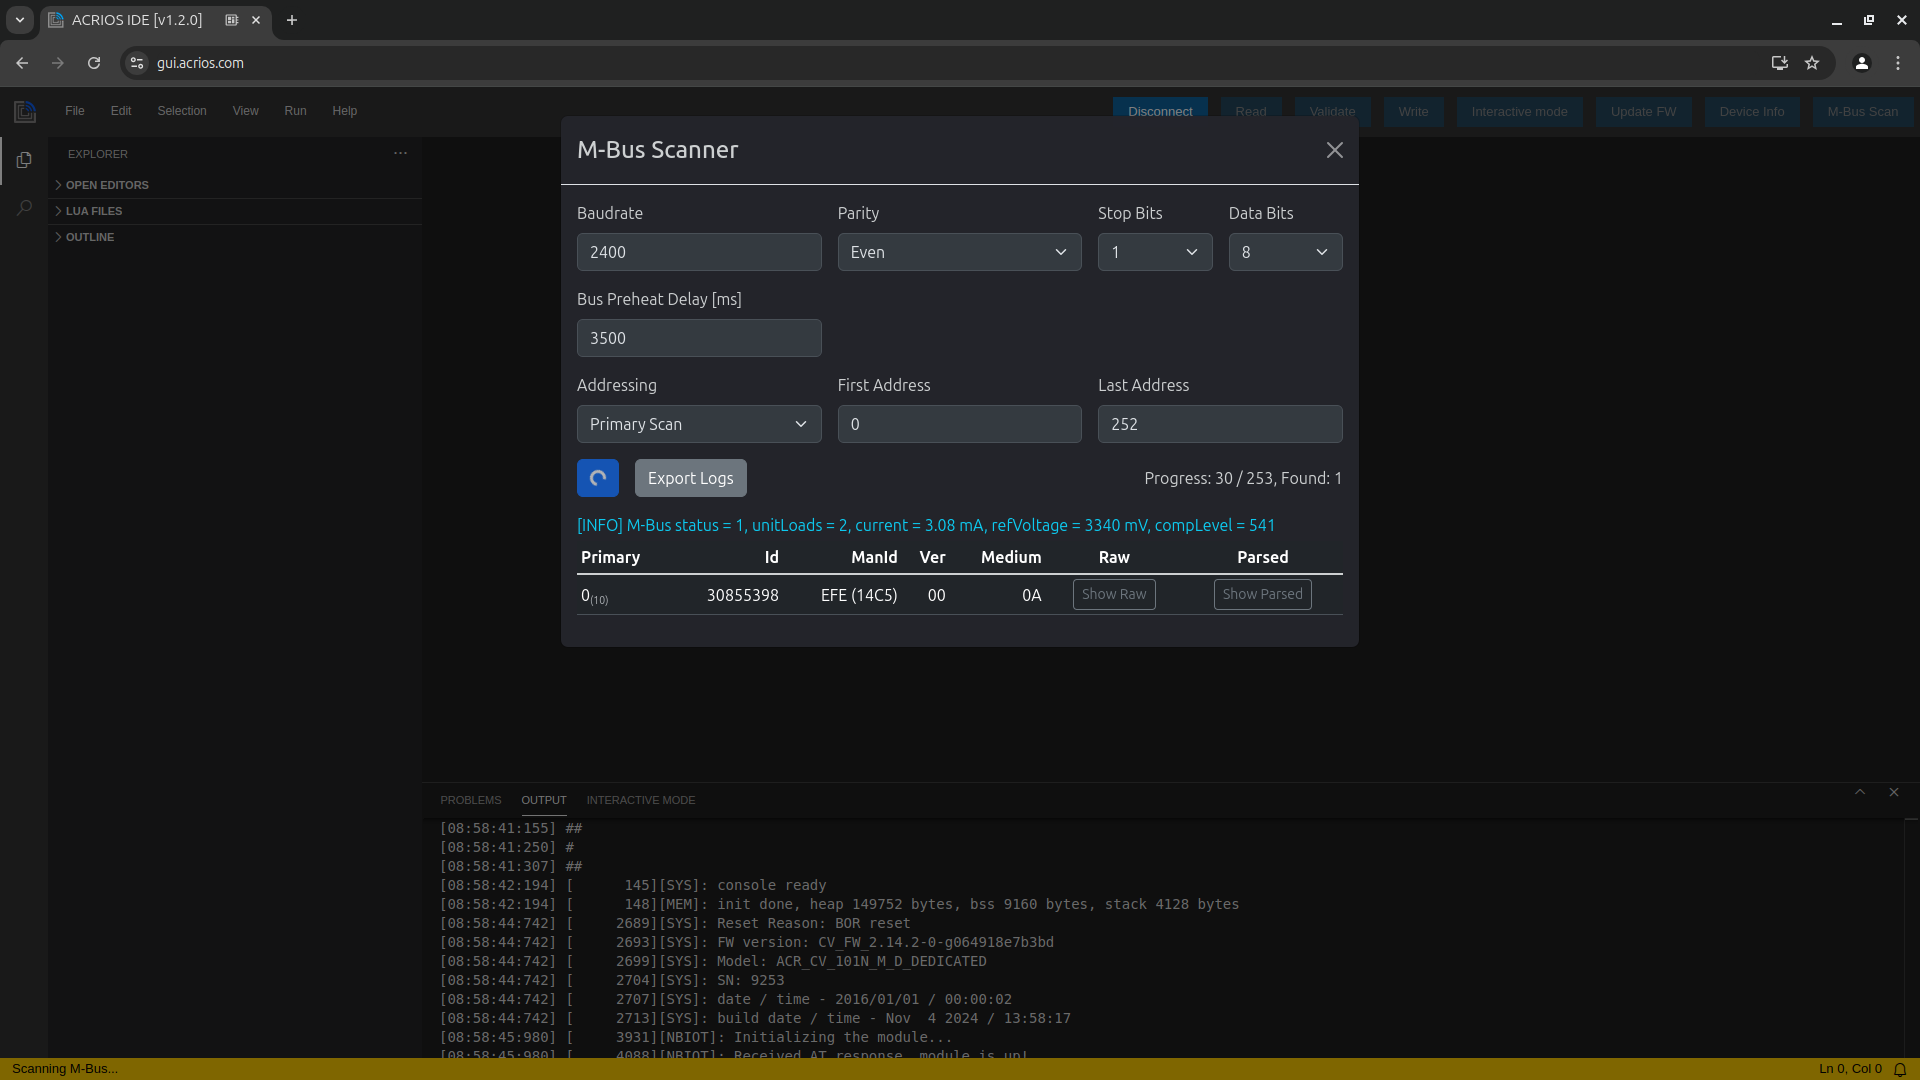Image resolution: width=1920 pixels, height=1080 pixels.
Task: Open the Parity dropdown set to Even
Action: tap(959, 252)
